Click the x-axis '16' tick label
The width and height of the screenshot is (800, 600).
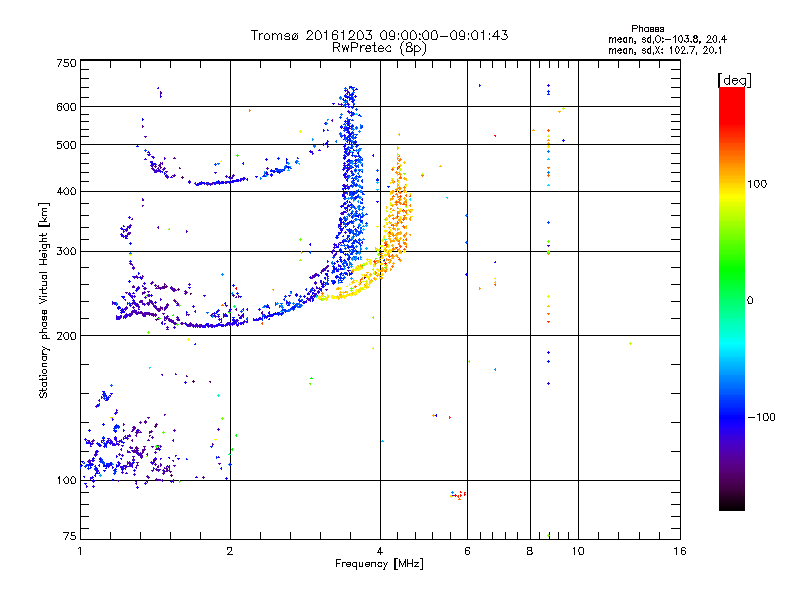click(680, 551)
